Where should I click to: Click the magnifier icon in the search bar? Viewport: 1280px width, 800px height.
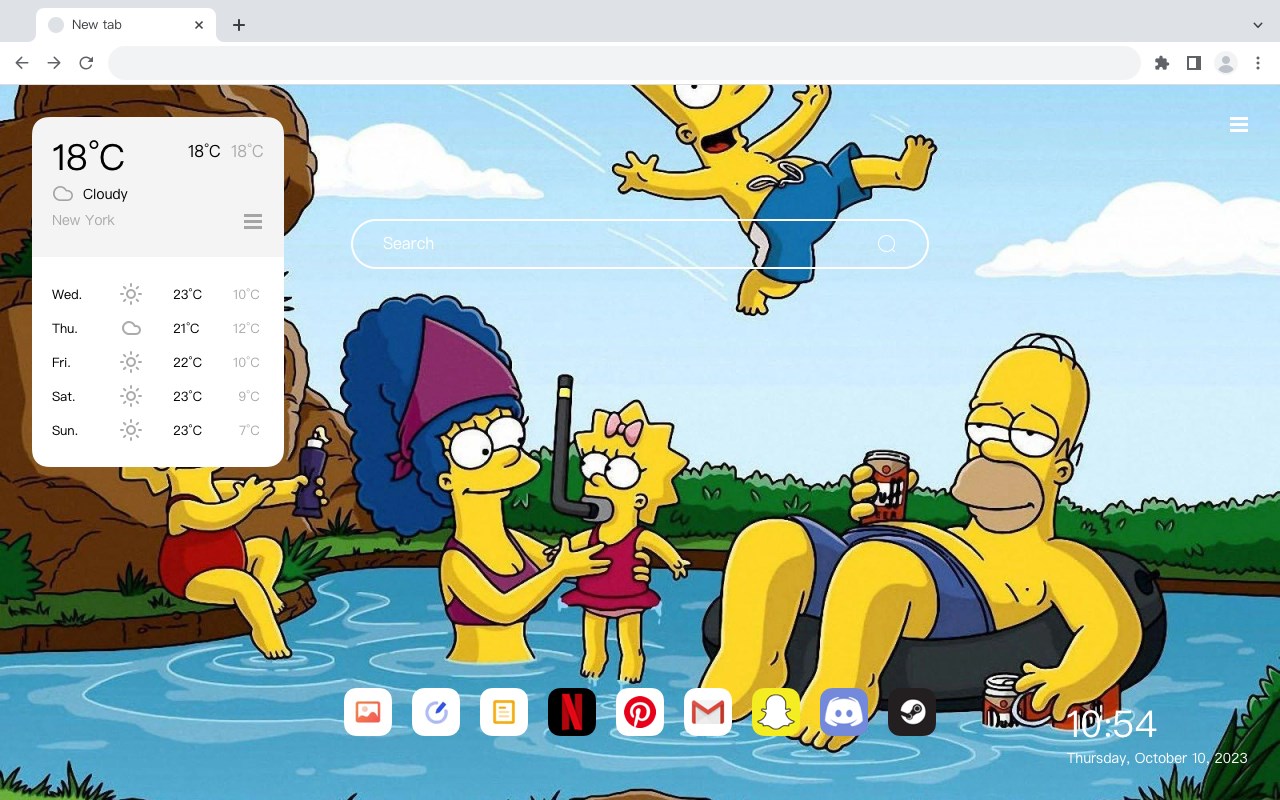coord(886,244)
